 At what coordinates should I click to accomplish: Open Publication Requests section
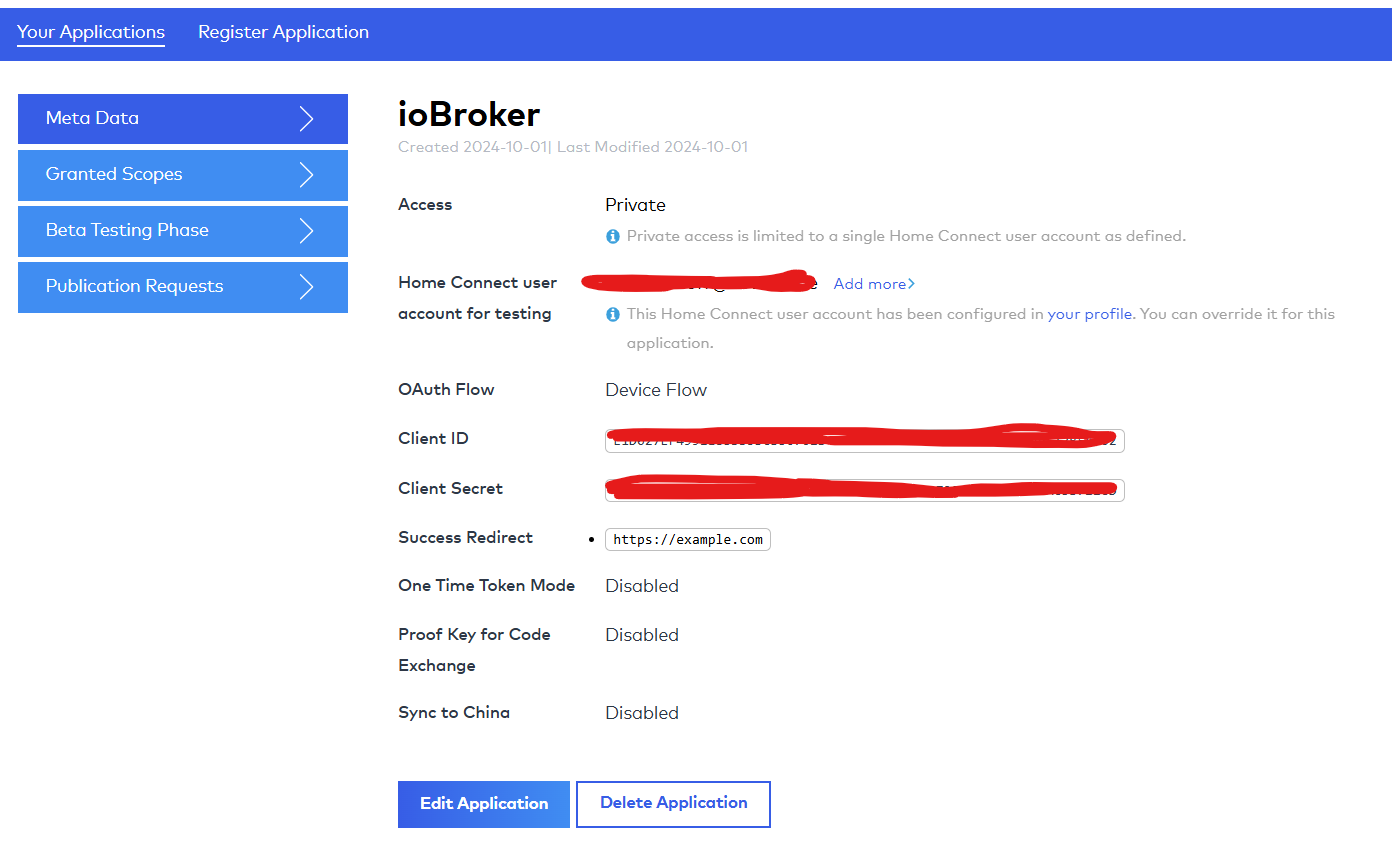tap(183, 287)
